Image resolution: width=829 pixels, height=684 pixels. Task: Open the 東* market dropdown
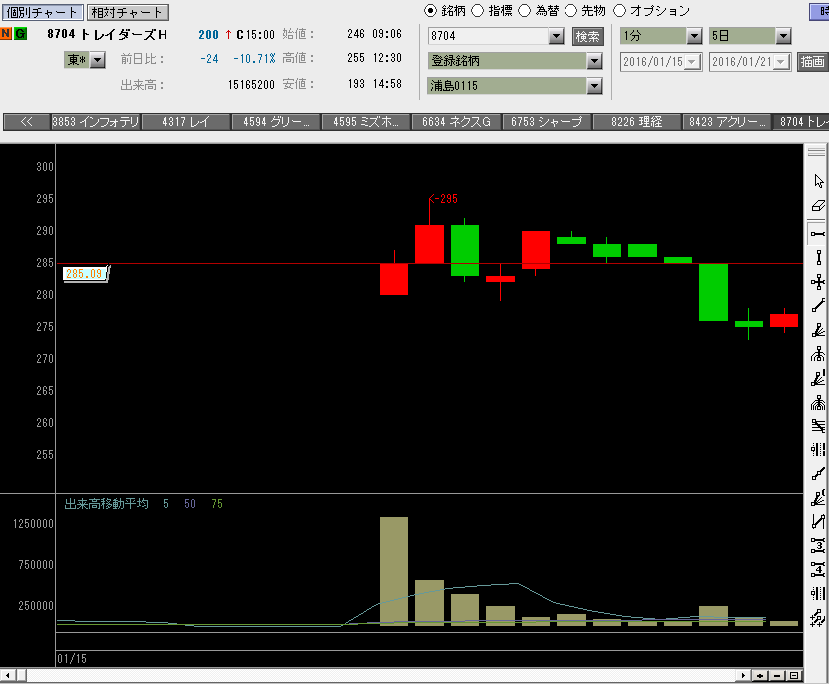pos(97,60)
